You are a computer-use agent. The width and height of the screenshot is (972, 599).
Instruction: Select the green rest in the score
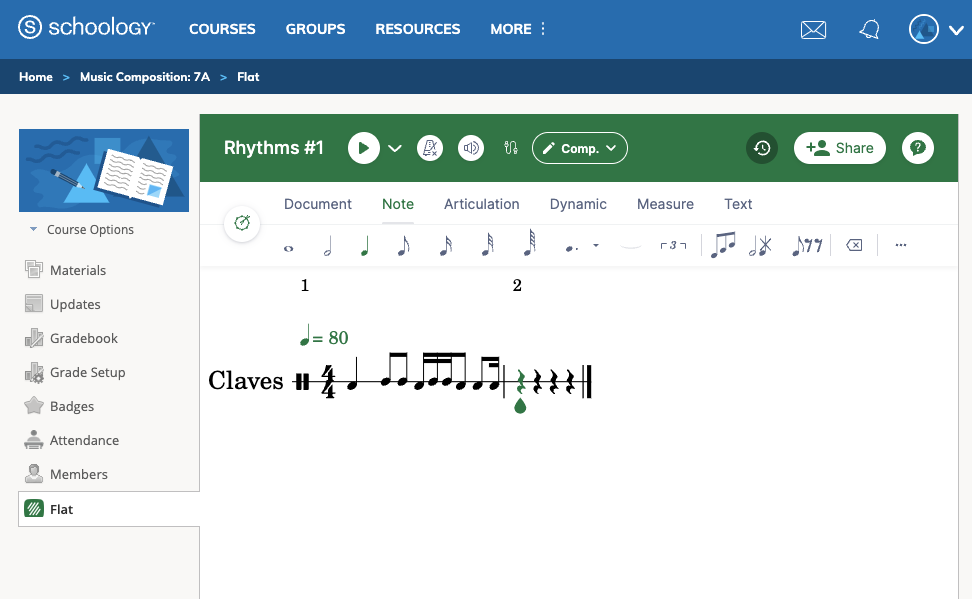point(520,381)
